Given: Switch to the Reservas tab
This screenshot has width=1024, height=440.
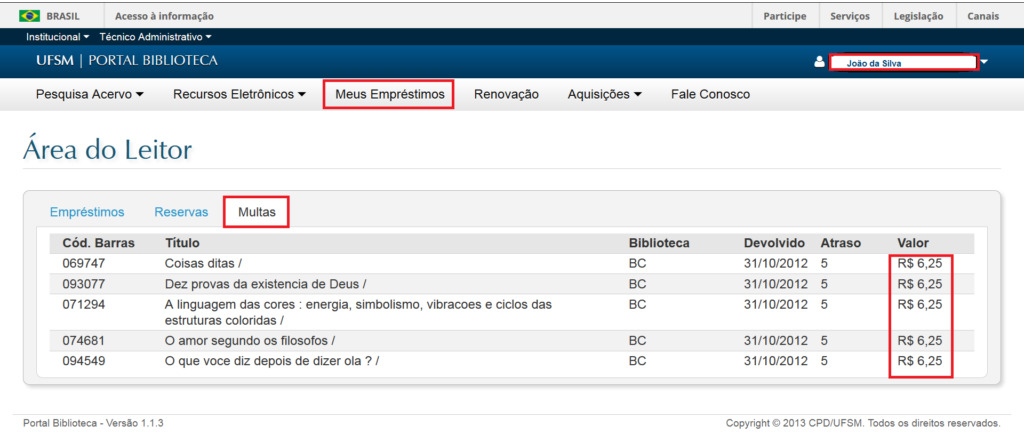Looking at the screenshot, I should tap(181, 212).
